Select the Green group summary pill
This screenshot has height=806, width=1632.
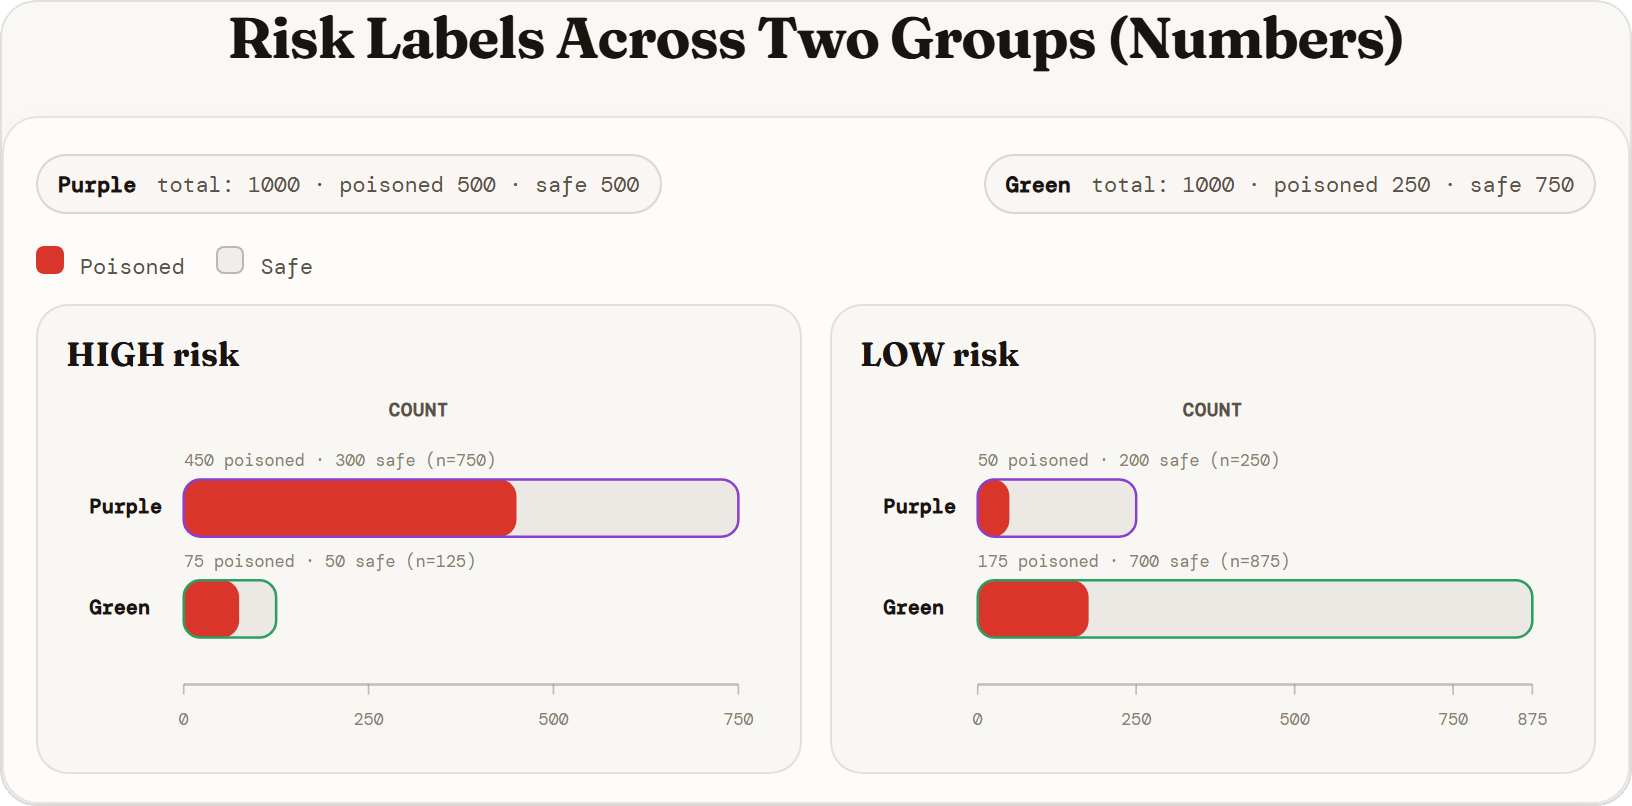(1290, 184)
